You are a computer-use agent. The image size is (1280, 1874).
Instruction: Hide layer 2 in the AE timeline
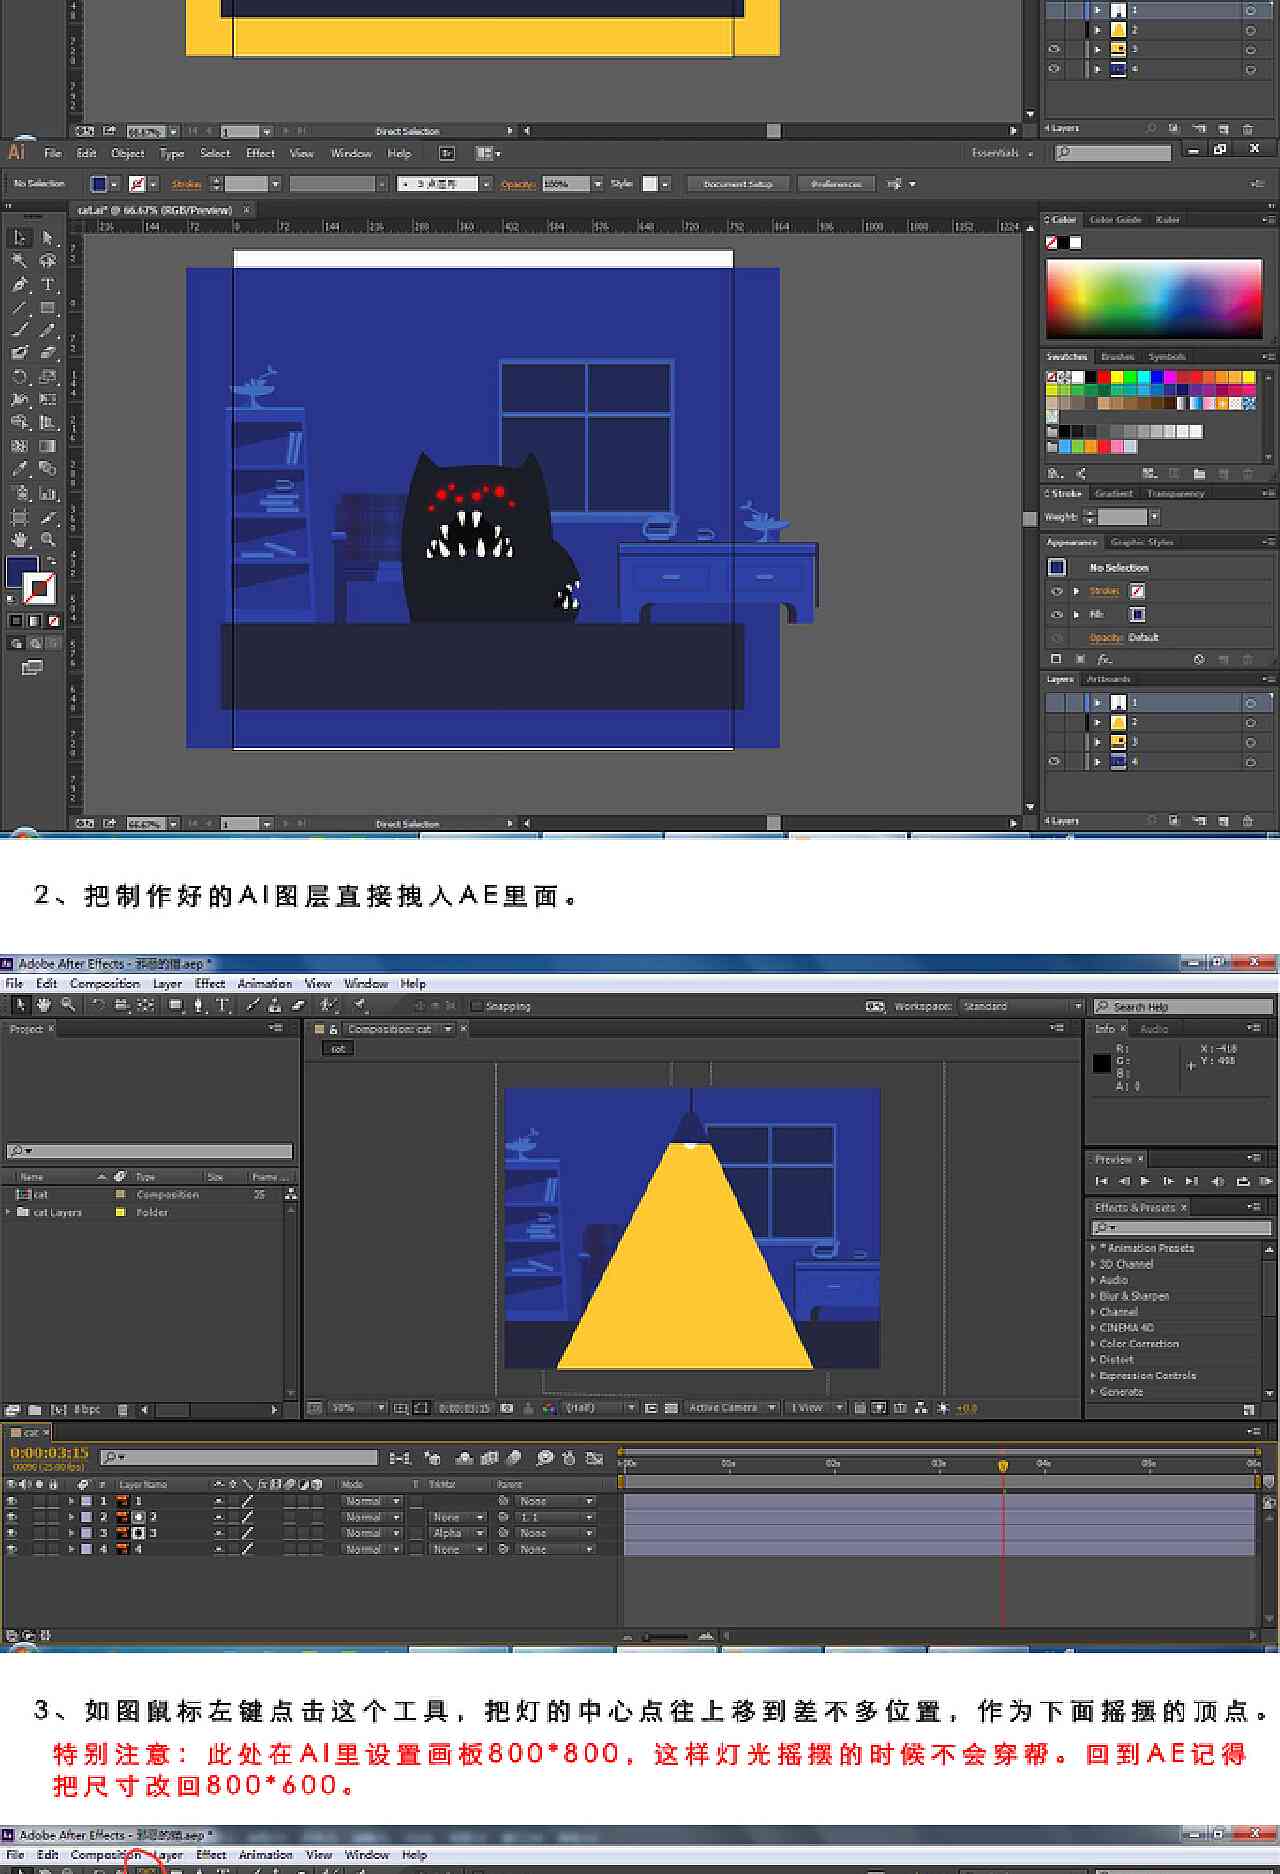pos(12,1517)
